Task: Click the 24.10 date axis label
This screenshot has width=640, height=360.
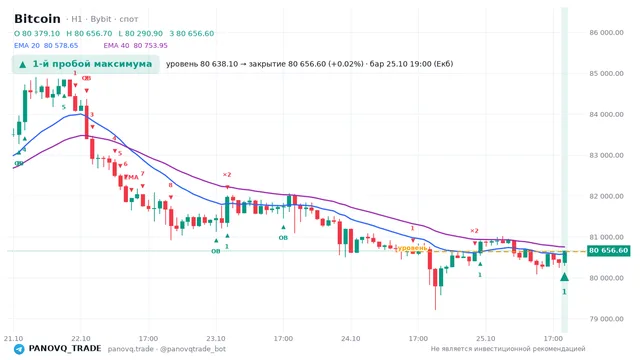Action: (351, 339)
